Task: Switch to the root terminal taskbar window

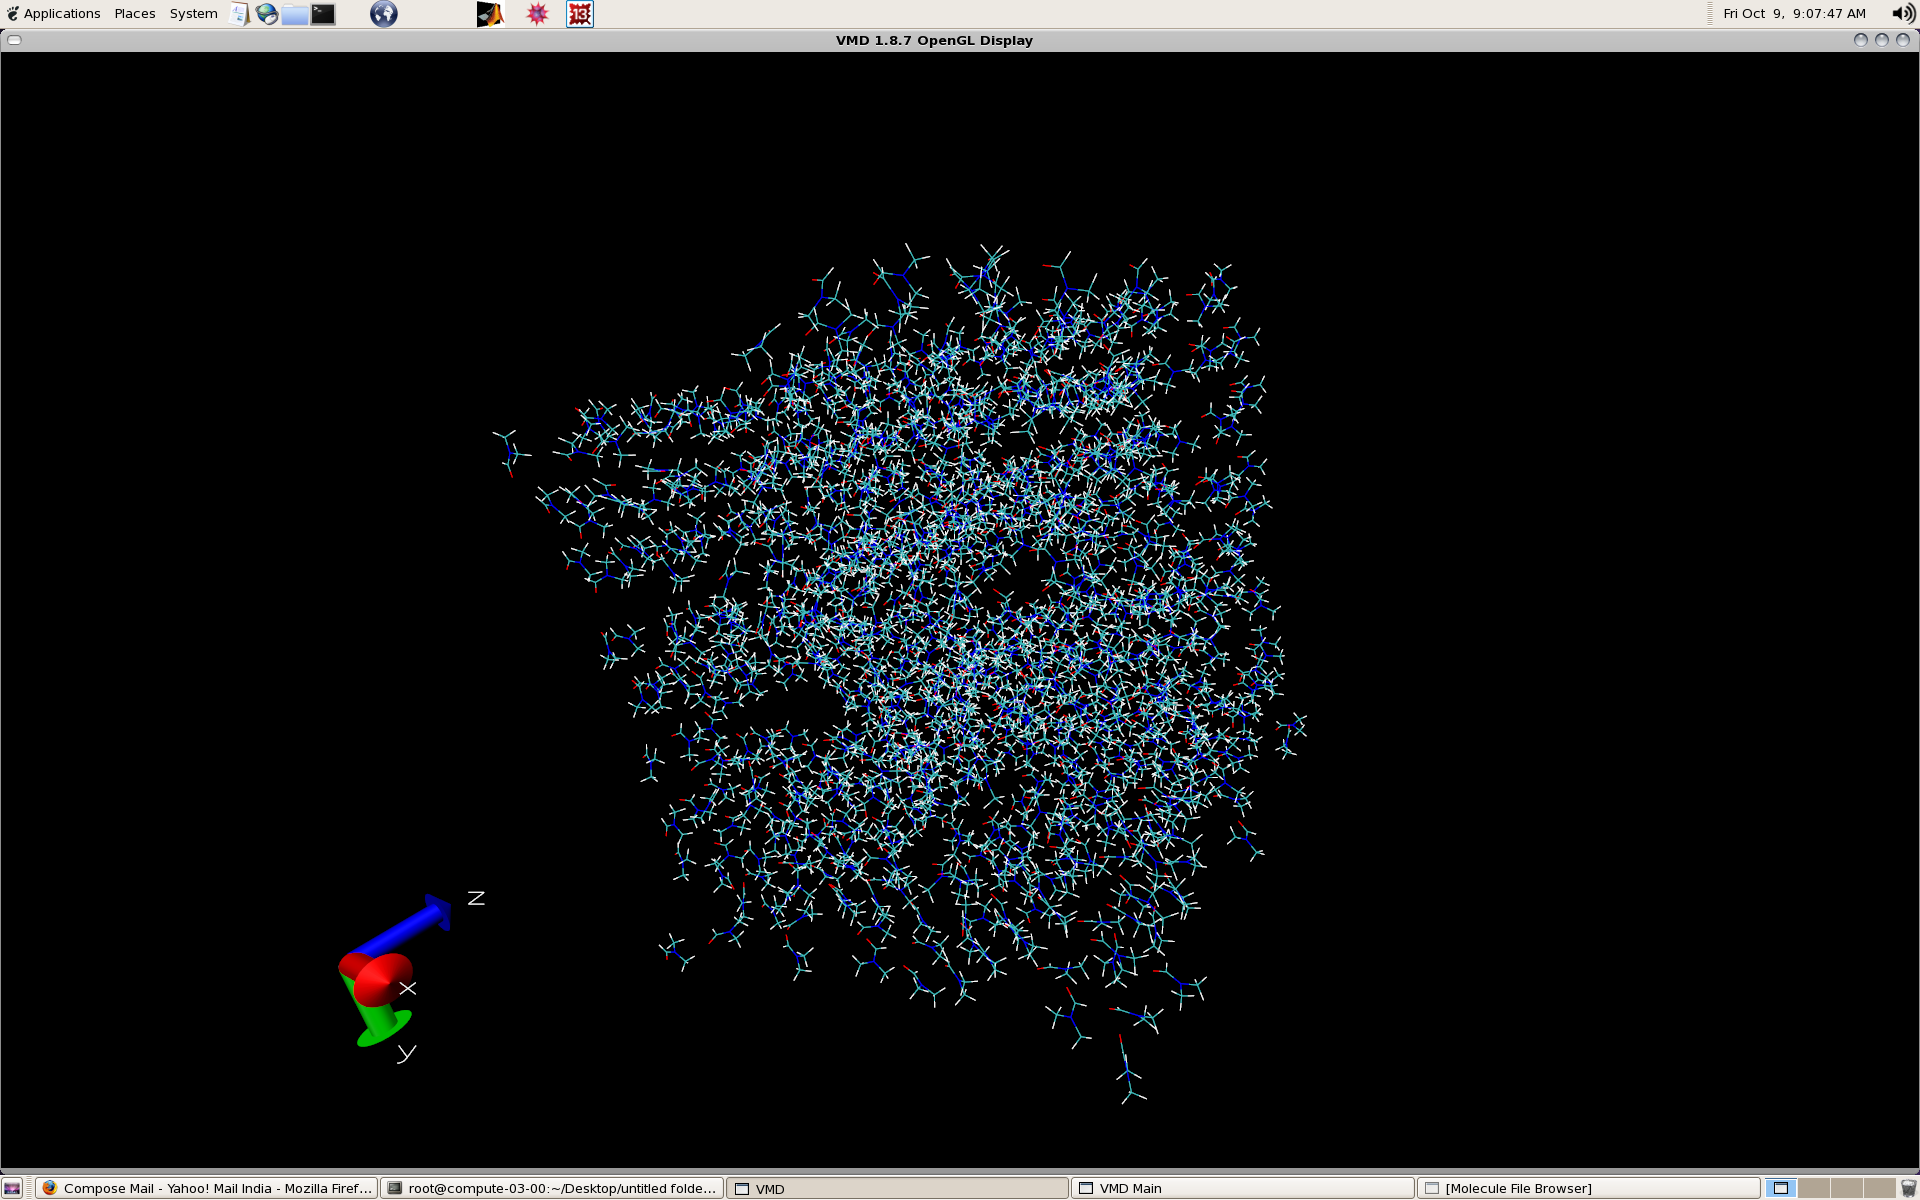Action: point(552,1188)
